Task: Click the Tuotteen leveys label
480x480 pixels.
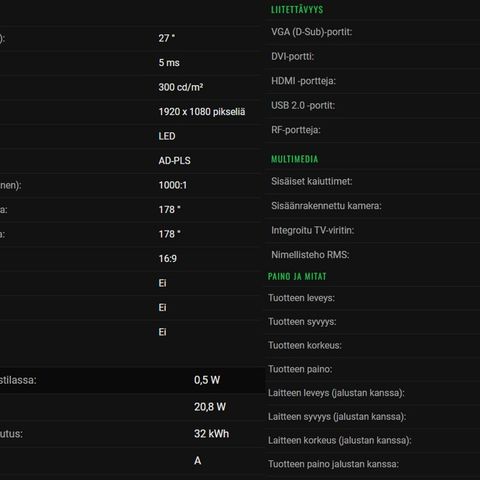Action: pyautogui.click(x=301, y=298)
